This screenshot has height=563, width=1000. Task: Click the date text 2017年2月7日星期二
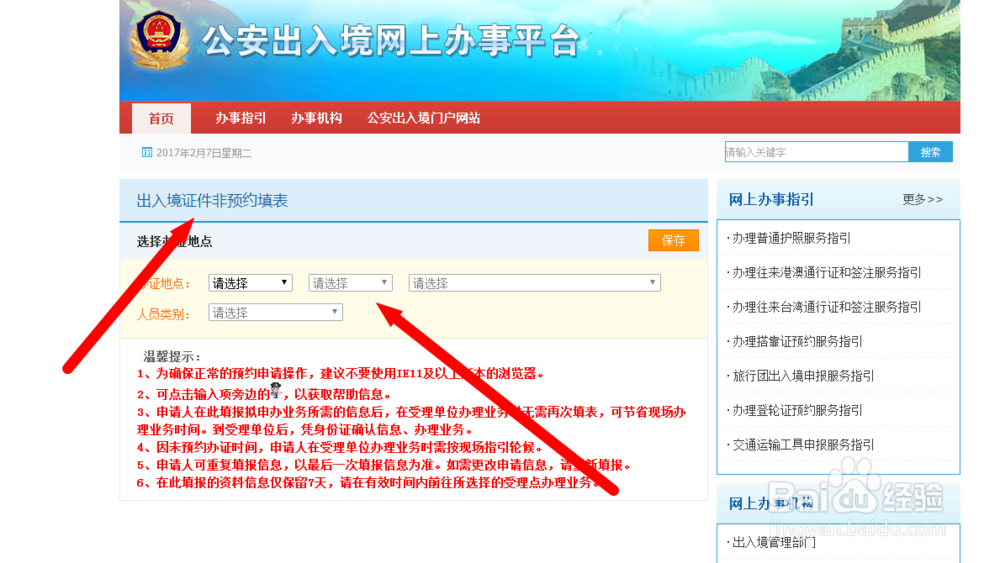[203, 153]
